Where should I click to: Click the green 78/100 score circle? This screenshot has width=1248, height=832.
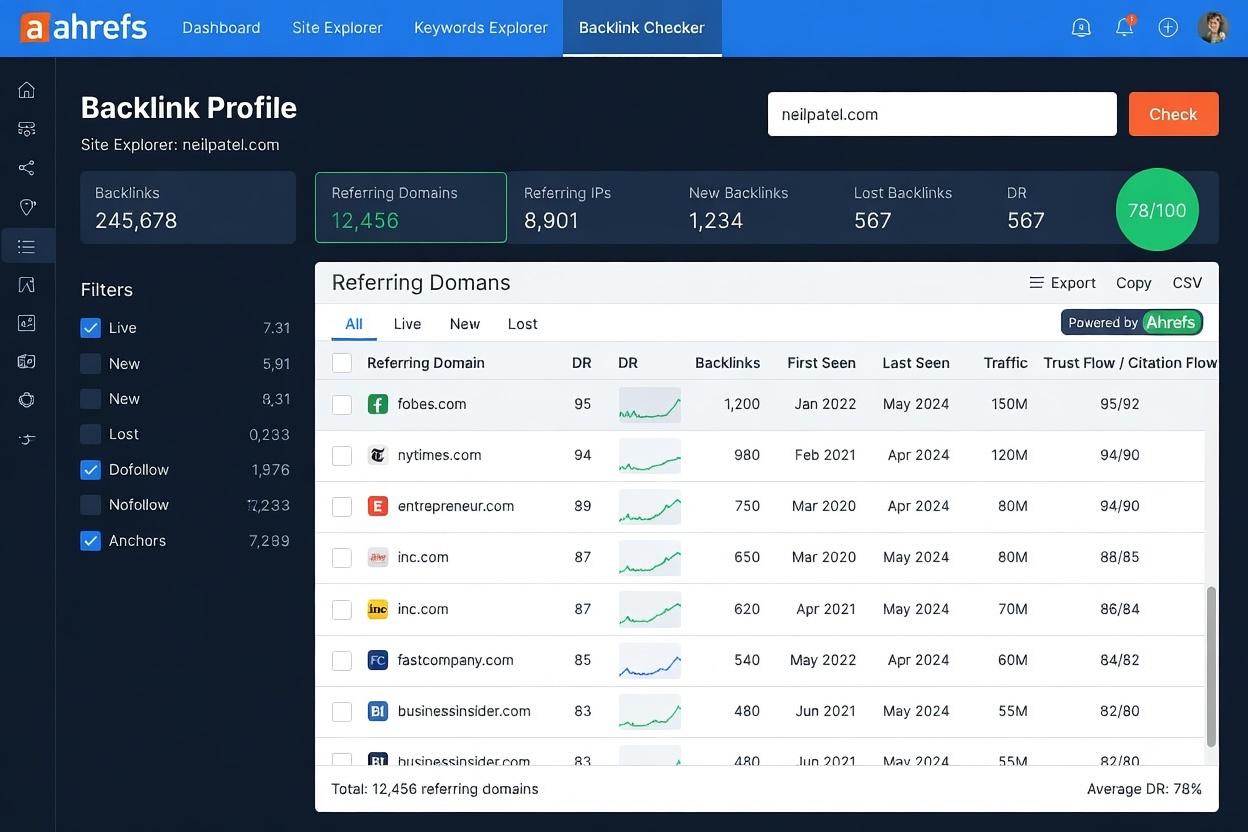(x=1157, y=210)
